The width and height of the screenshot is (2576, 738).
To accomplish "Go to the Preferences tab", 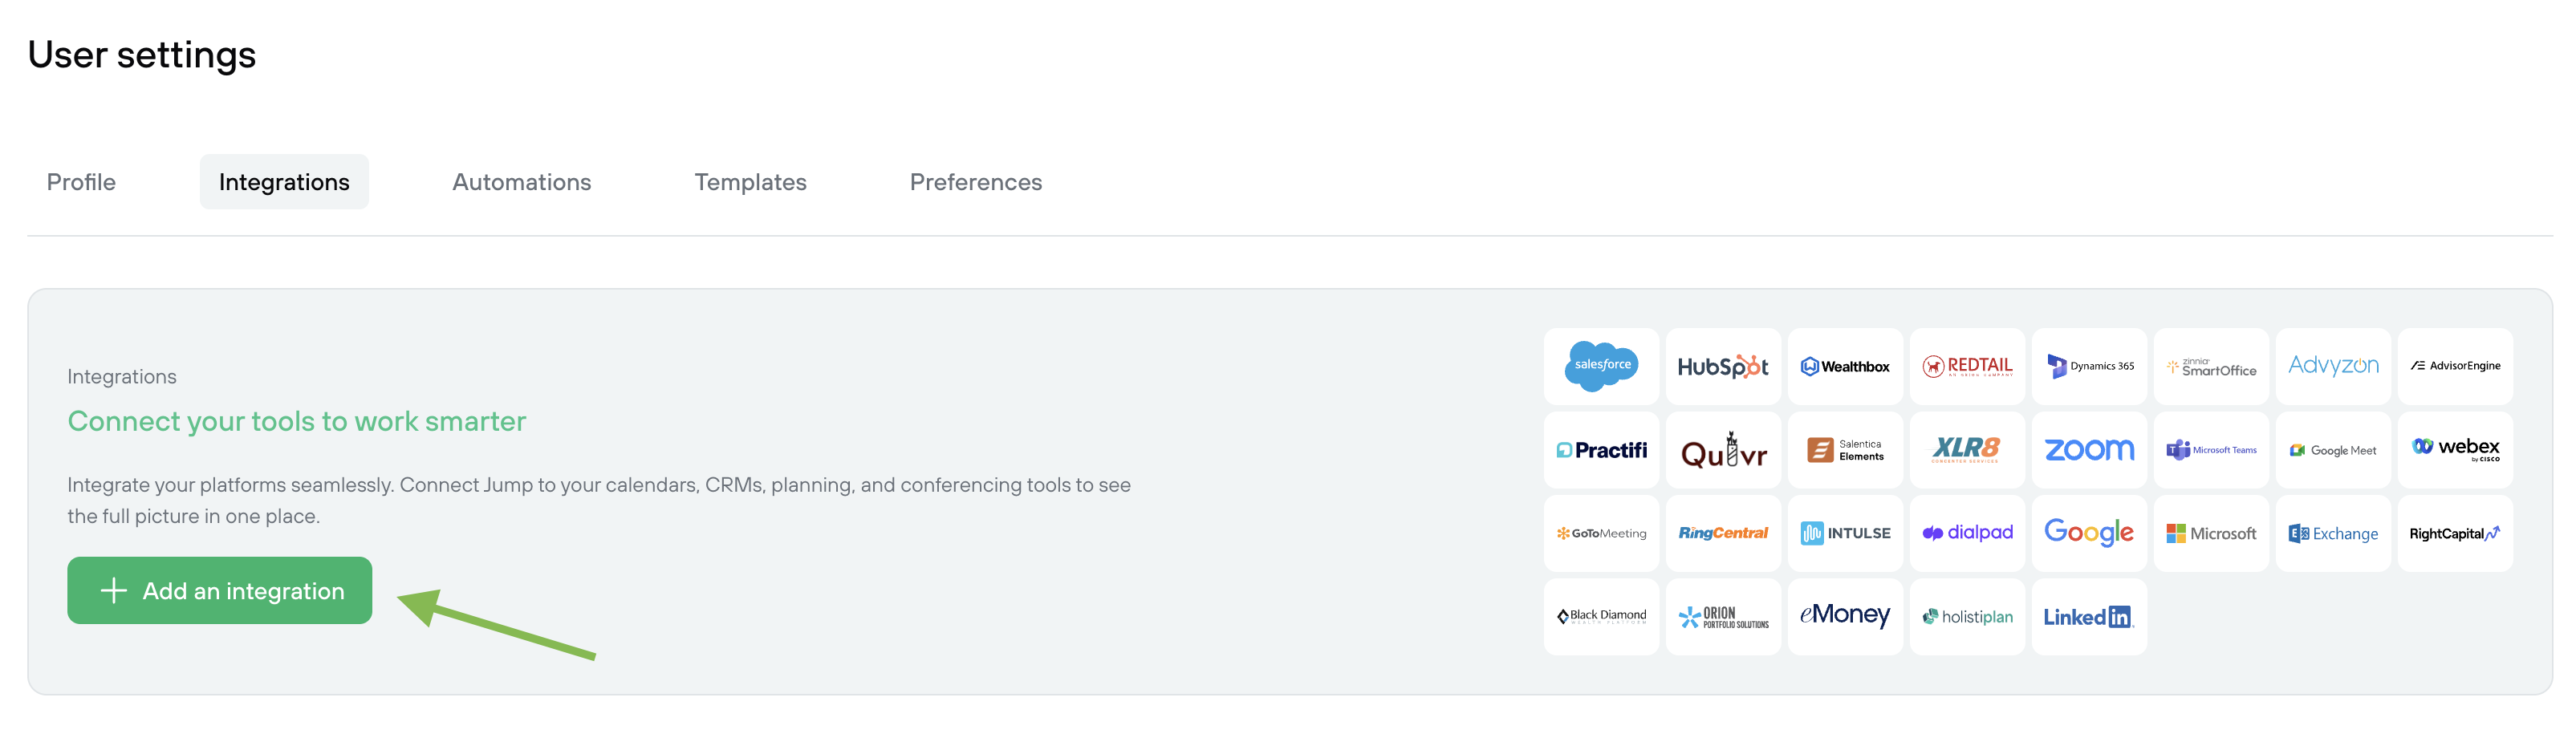I will (x=975, y=182).
